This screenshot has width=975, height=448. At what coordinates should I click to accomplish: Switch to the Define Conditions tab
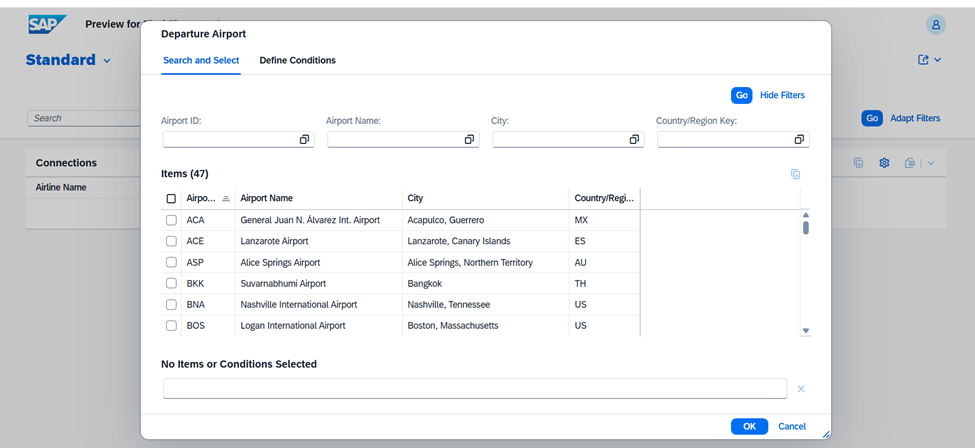pyautogui.click(x=297, y=61)
